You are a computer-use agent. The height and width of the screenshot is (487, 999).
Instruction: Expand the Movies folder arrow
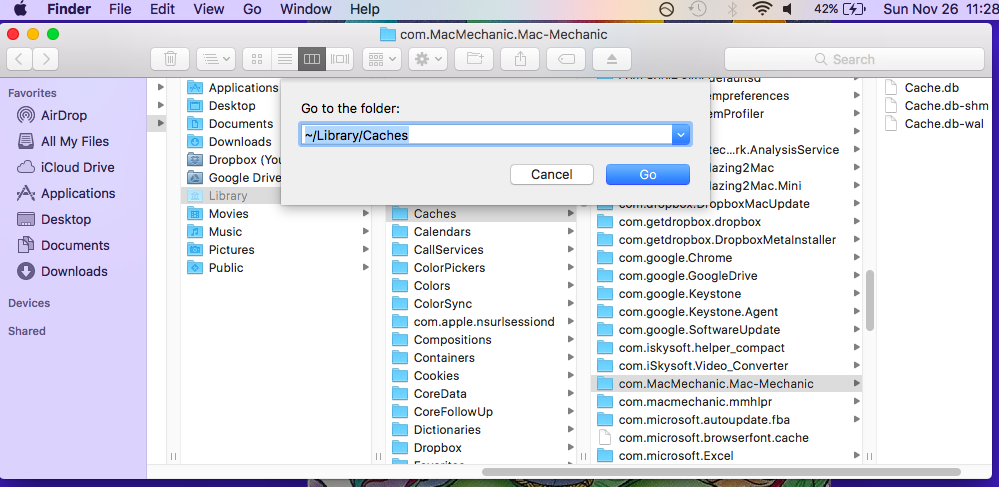click(x=366, y=214)
